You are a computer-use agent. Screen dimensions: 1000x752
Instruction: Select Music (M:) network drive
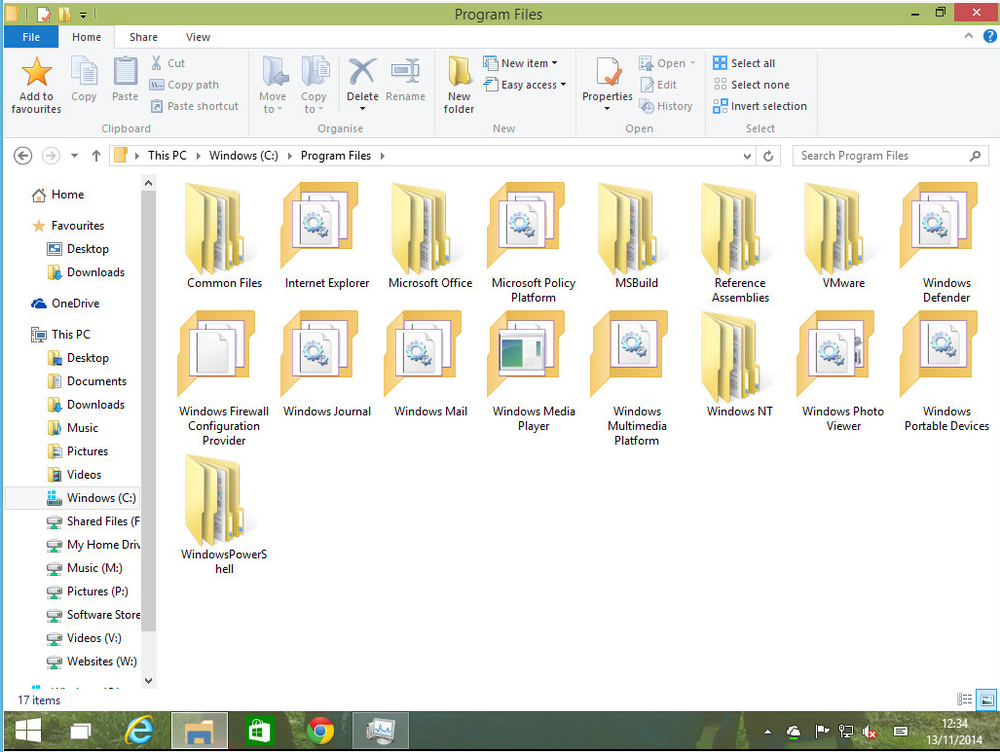pos(85,568)
